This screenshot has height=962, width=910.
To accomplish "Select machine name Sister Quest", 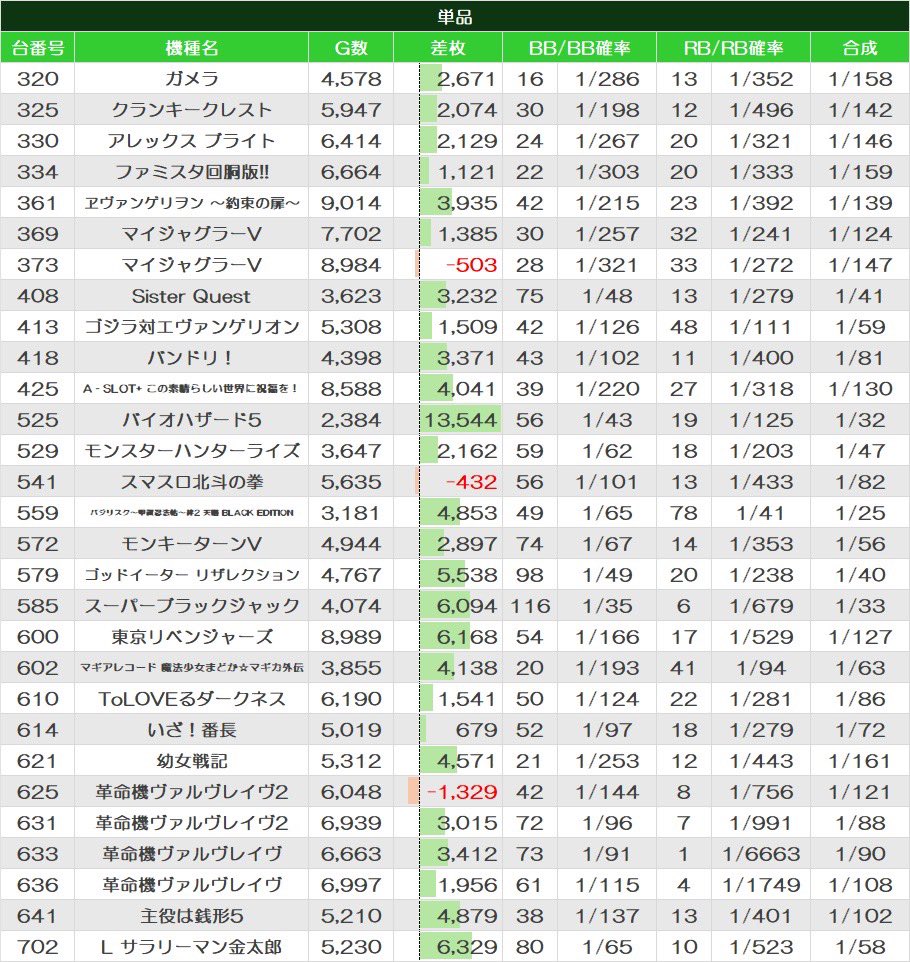I will pos(191,296).
